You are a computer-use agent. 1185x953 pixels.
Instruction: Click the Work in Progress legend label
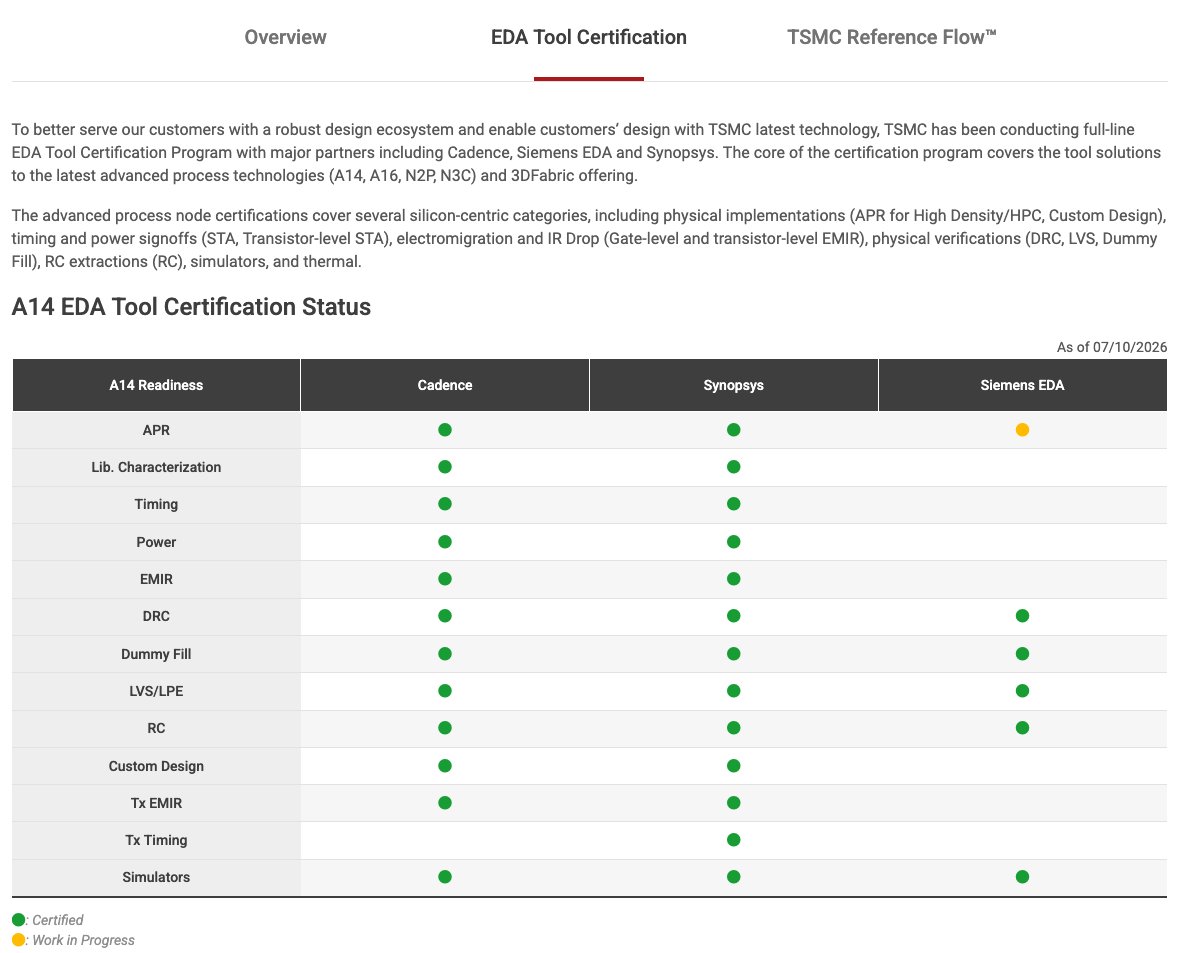83,940
